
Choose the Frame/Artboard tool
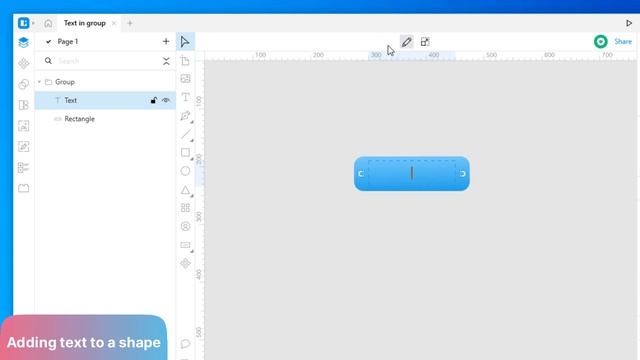(185, 60)
